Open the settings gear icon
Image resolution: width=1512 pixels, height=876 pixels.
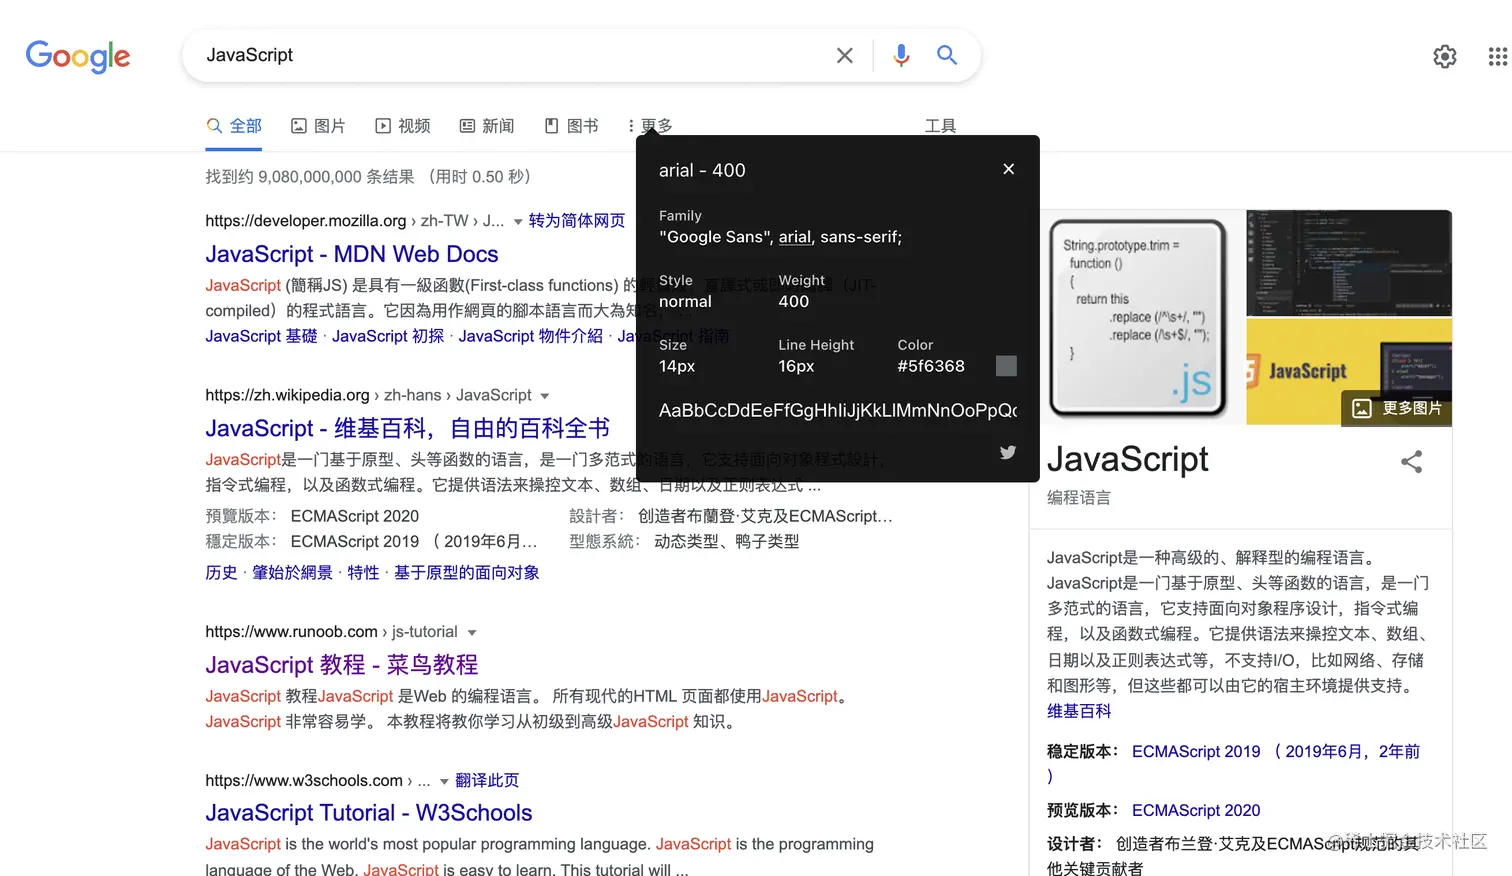(x=1444, y=57)
